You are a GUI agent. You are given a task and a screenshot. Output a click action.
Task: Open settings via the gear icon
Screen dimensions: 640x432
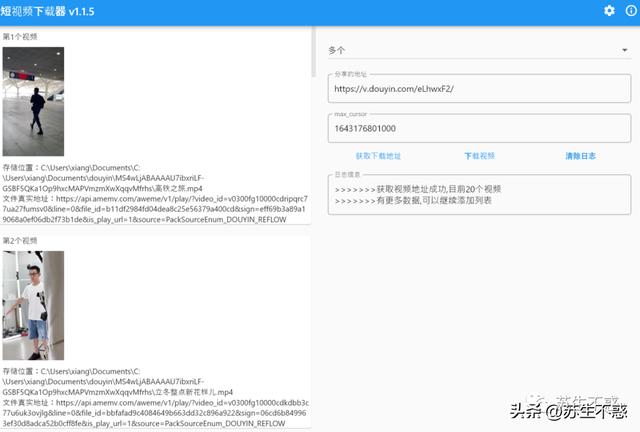pyautogui.click(x=609, y=11)
